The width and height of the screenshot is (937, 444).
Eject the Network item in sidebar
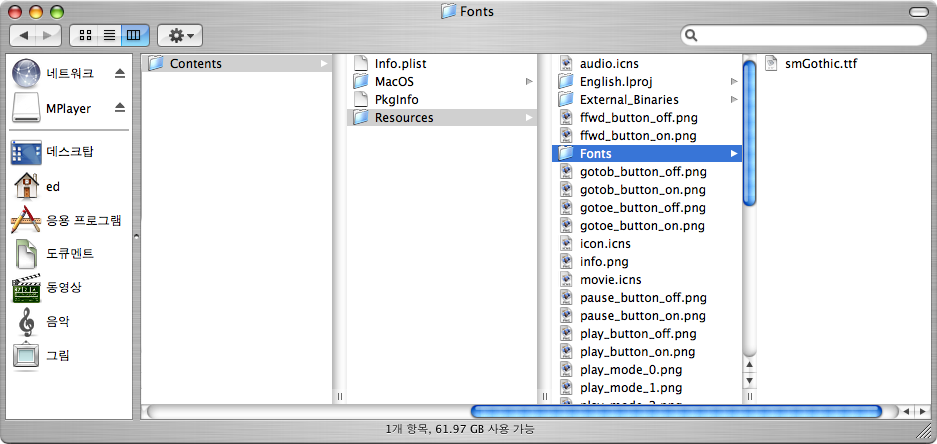pyautogui.click(x=120, y=74)
